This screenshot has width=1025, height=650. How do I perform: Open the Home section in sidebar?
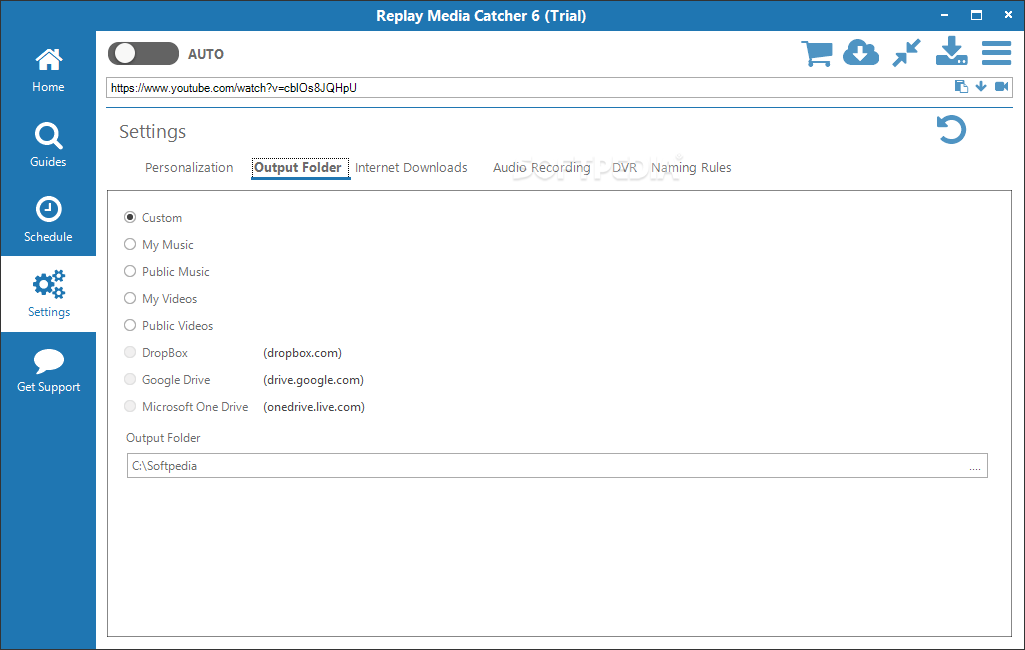tap(48, 71)
